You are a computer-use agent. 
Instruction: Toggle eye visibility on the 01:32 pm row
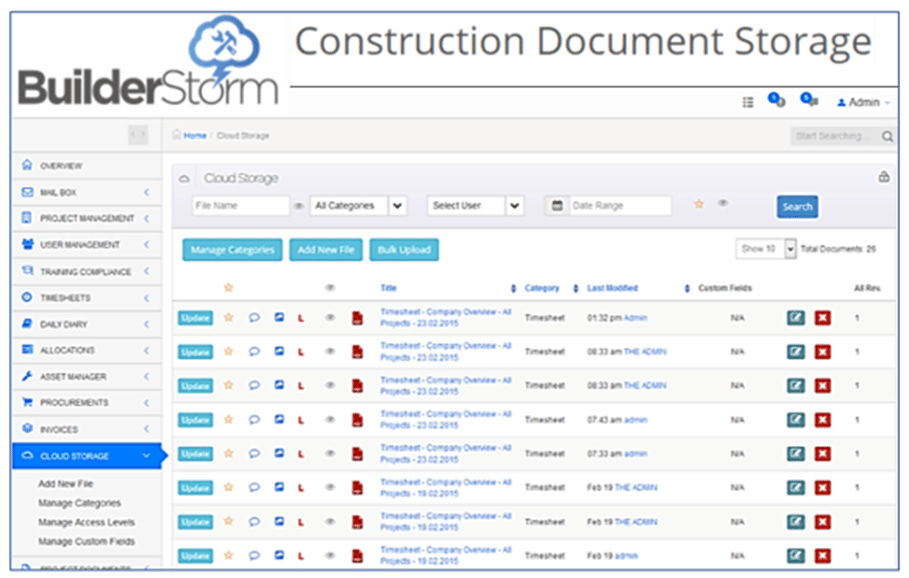click(x=330, y=318)
